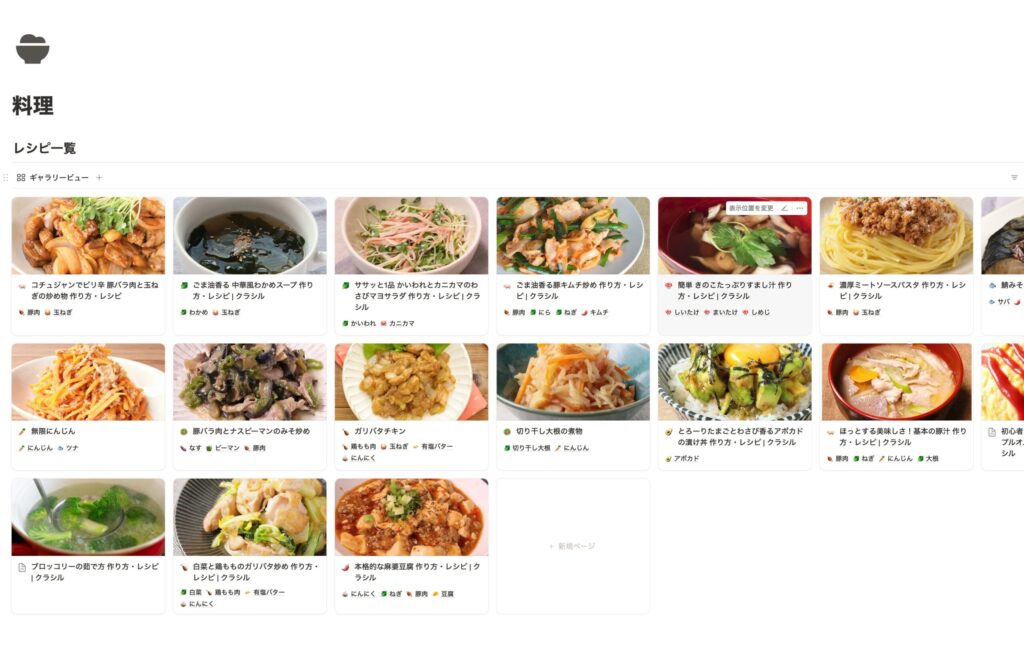Click the page icon of ブロッコリーの茹で方 card
Image resolution: width=1024 pixels, height=649 pixels.
click(x=22, y=567)
